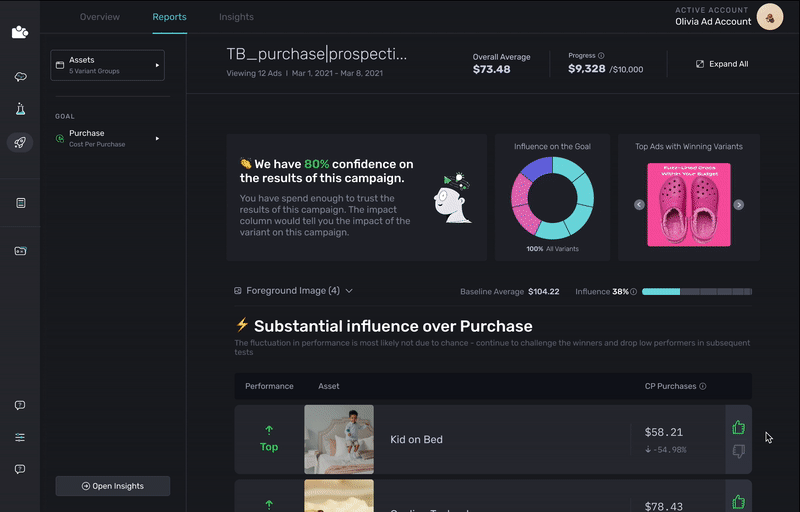
Task: Click the speech cloud icon in sidebar
Action: click(x=20, y=77)
